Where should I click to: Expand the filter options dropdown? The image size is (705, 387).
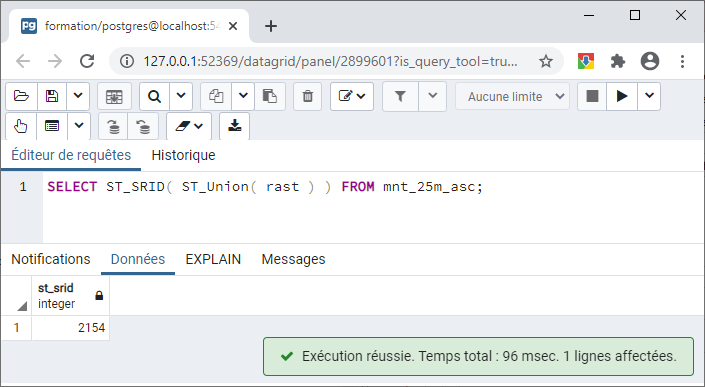pyautogui.click(x=433, y=96)
